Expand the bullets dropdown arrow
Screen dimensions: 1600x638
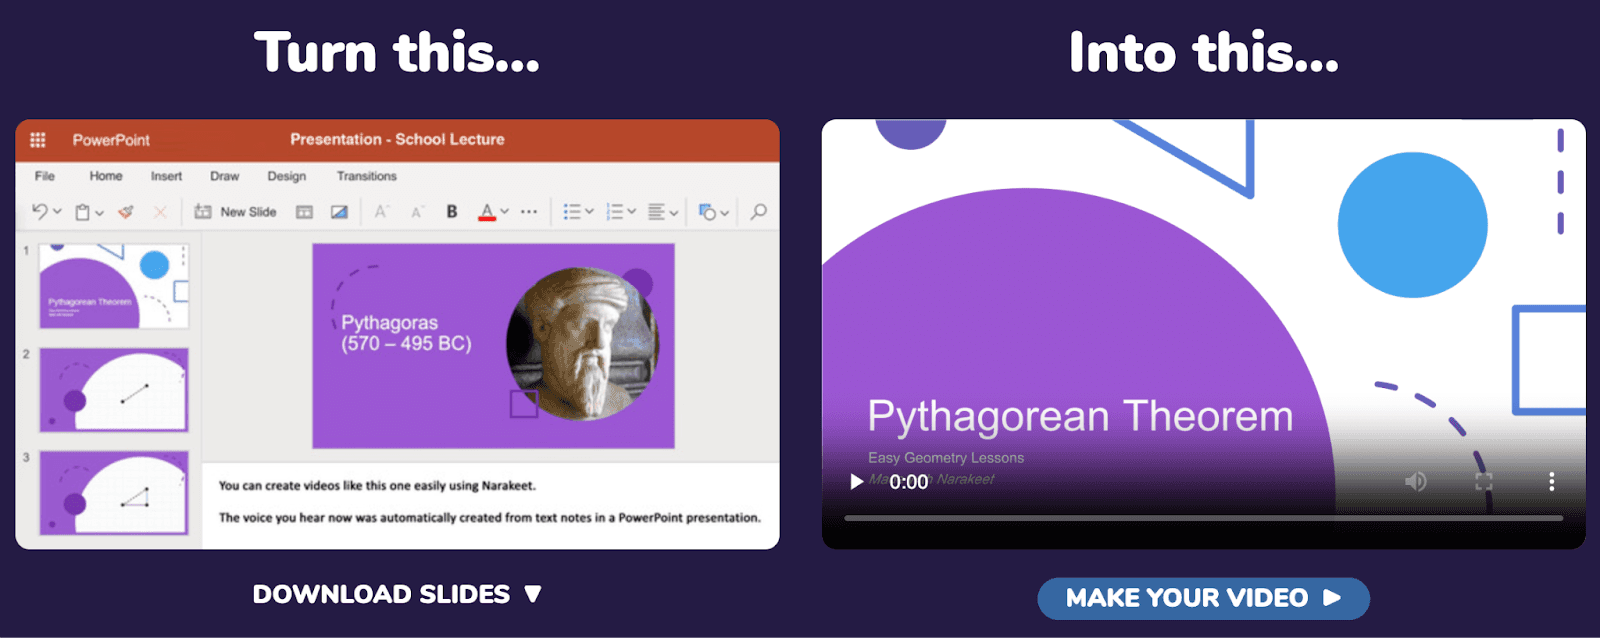click(589, 212)
